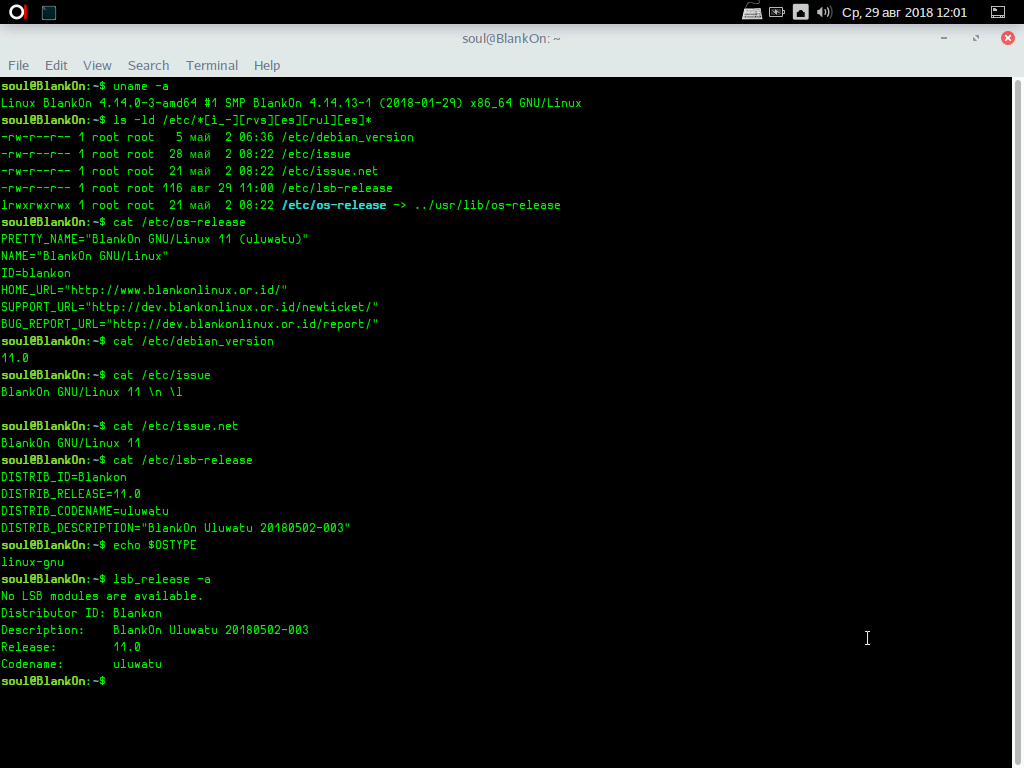Click the linux-gnu output line
Viewport: 1024px width, 768px height.
pyautogui.click(x=33, y=562)
